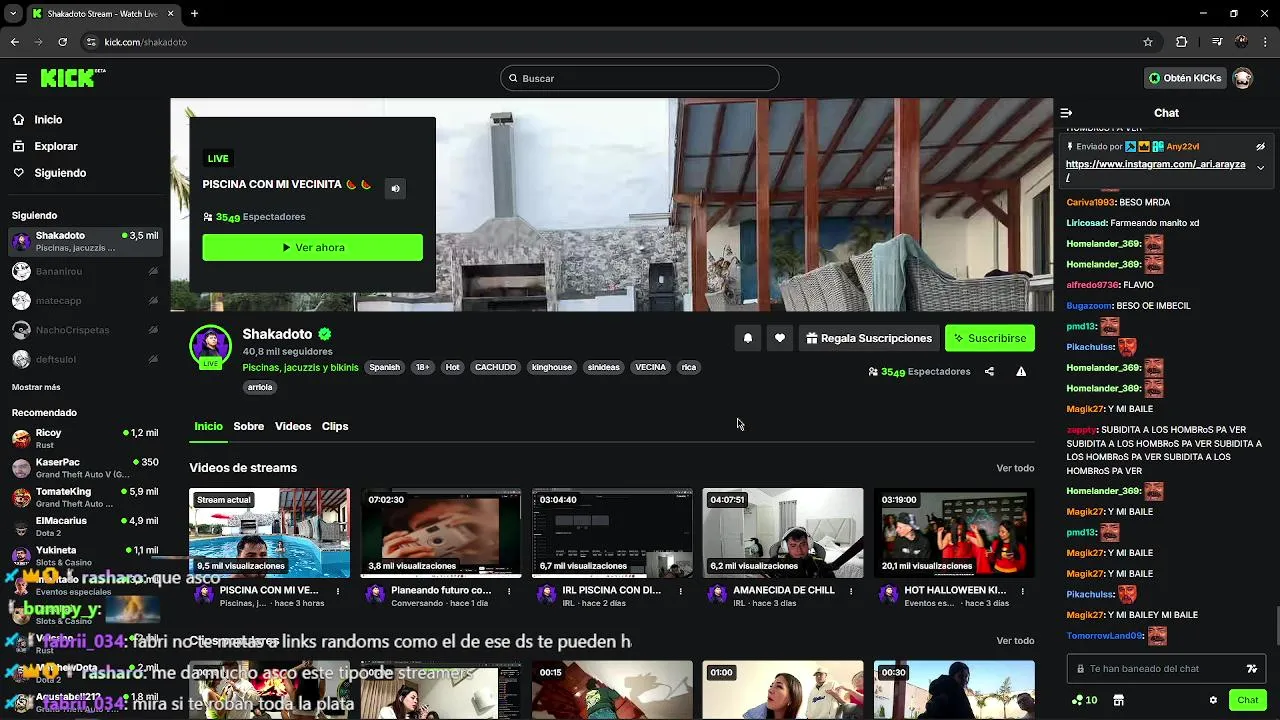The width and height of the screenshot is (1280, 720).
Task: Open the chat shop icon
Action: click(1118, 700)
